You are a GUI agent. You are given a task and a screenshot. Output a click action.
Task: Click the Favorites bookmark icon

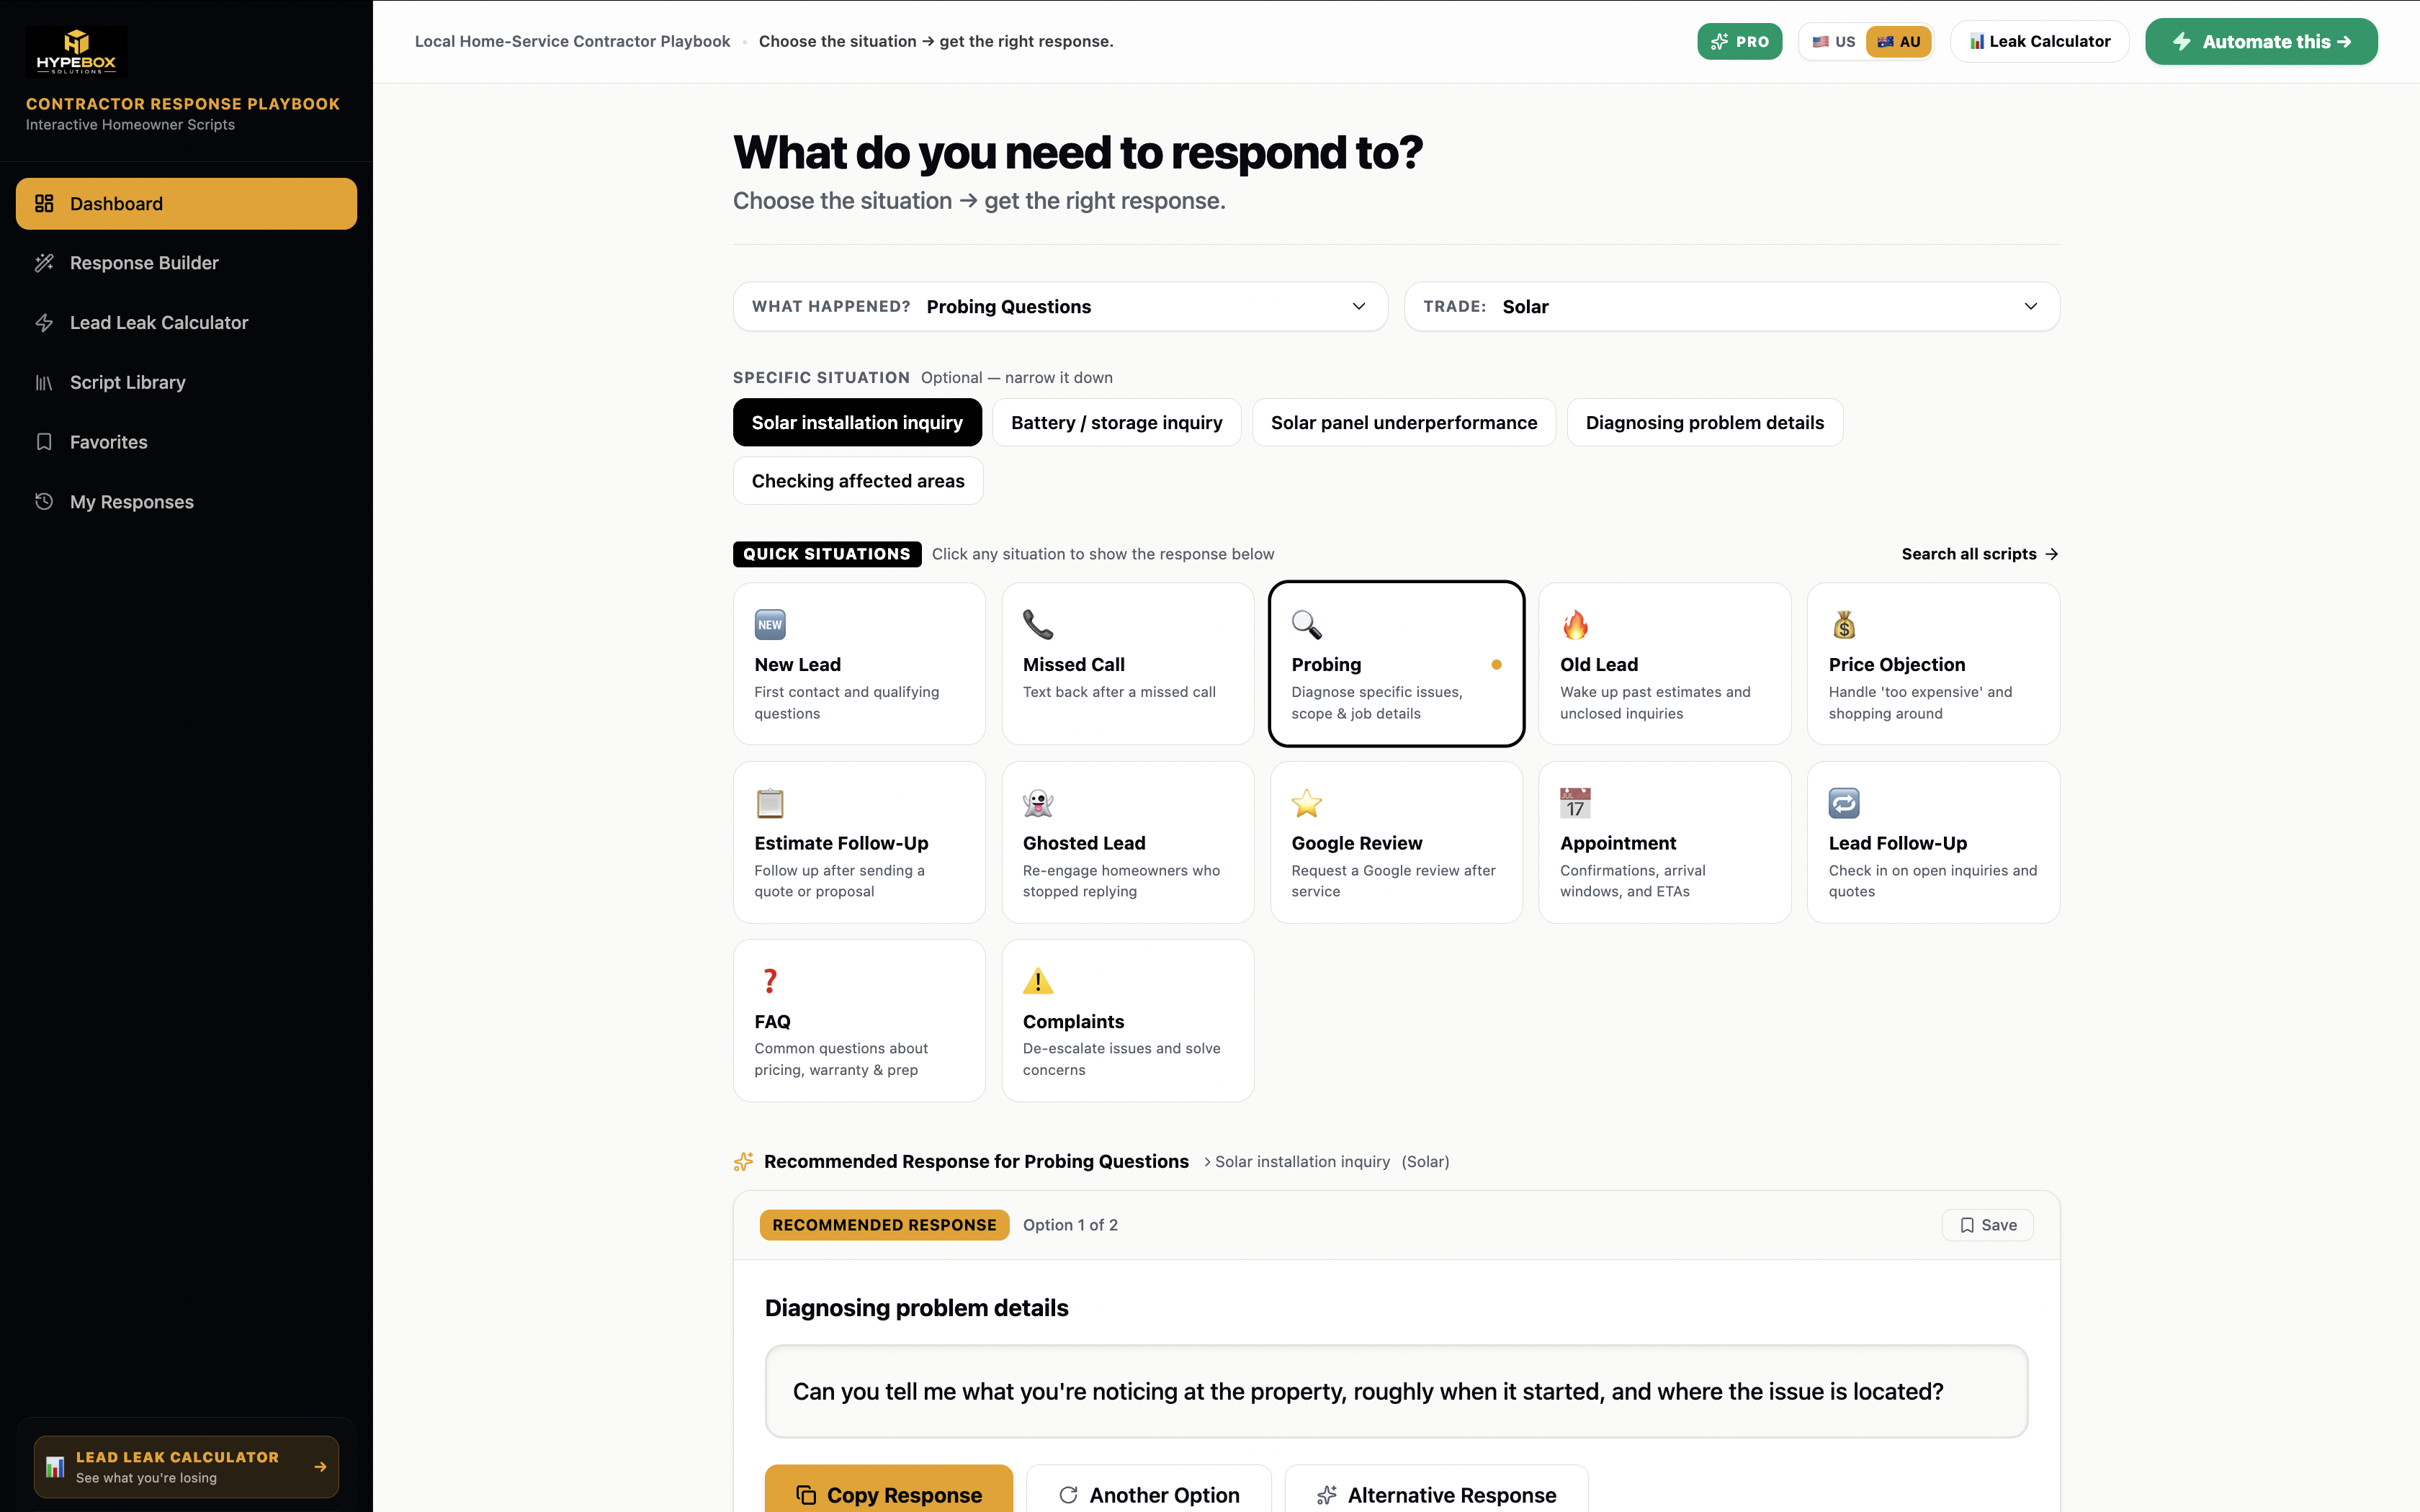point(44,442)
